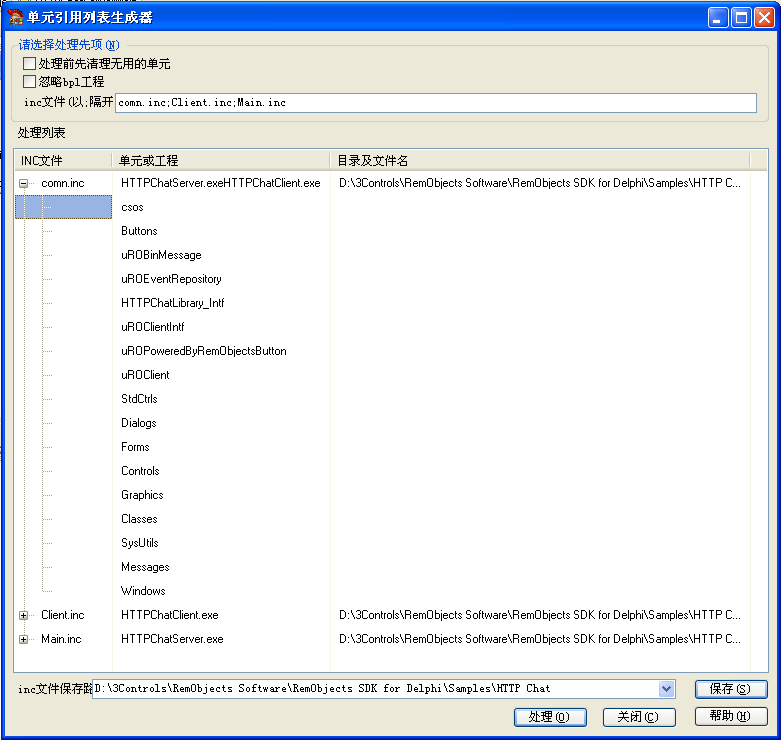Select the uROPoweredByRemObjectsButton entry
Screen dimensions: 781x743
click(x=203, y=351)
